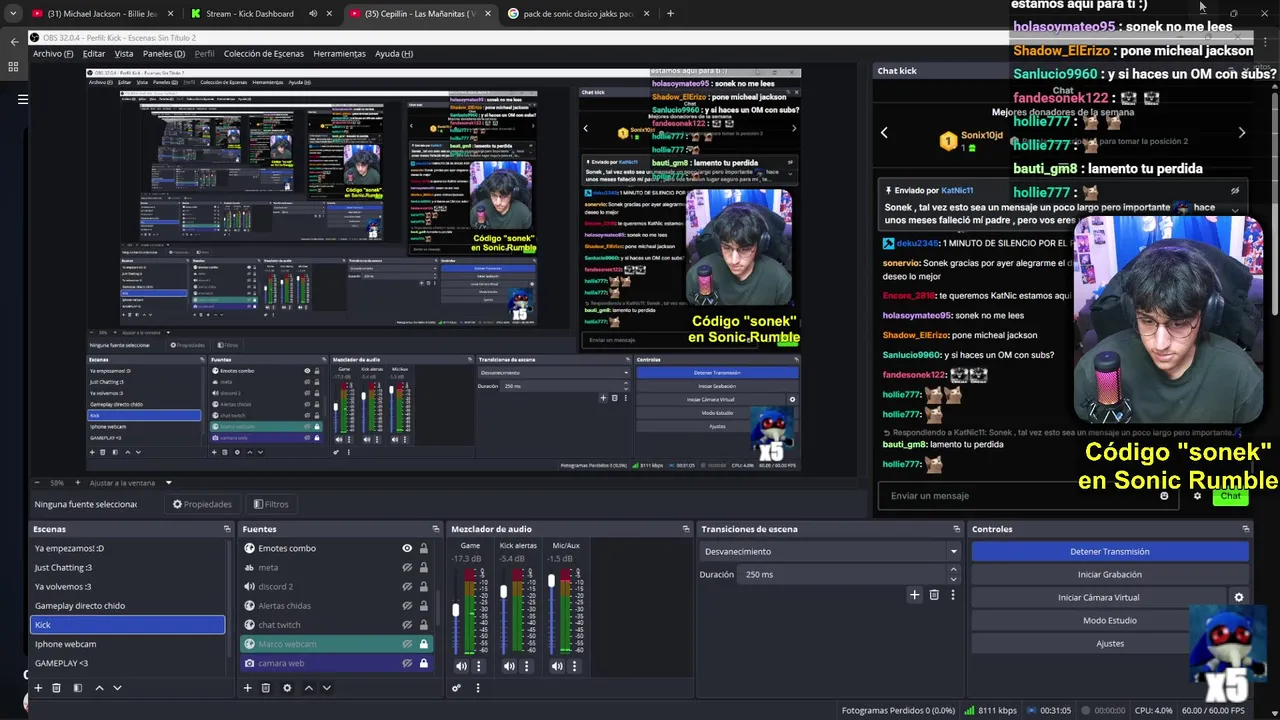Open Editar menu

(94, 53)
